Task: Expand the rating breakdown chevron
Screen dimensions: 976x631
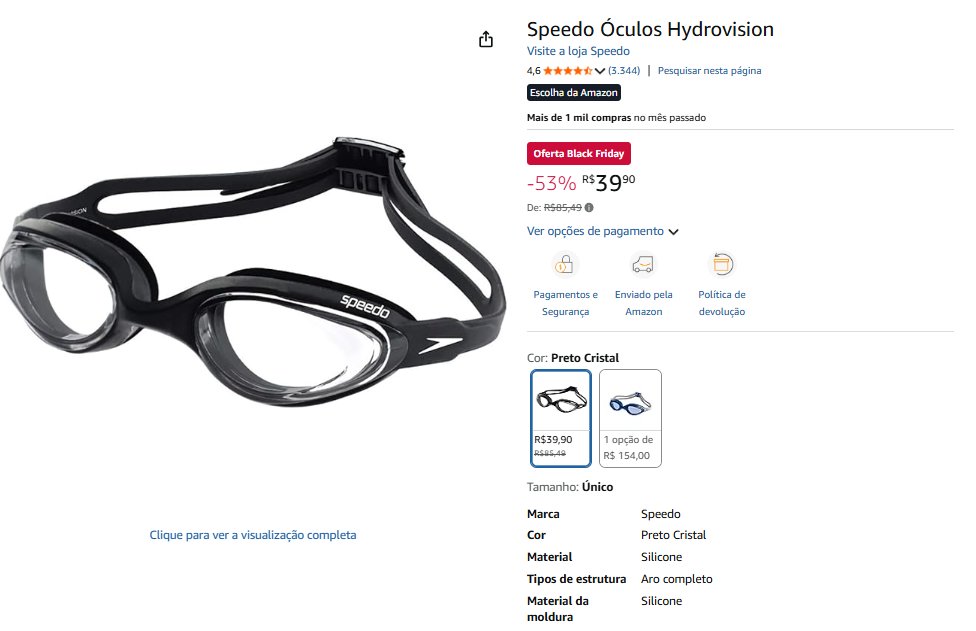Action: pyautogui.click(x=599, y=71)
